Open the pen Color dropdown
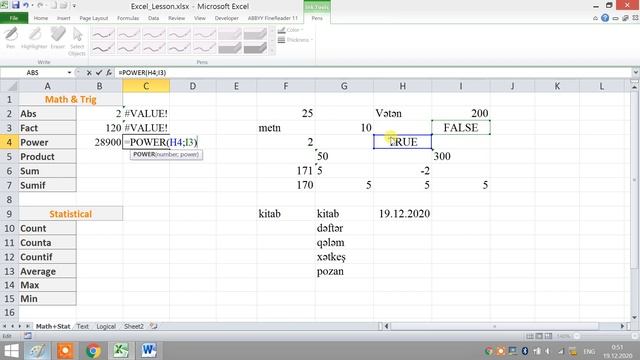 291,30
